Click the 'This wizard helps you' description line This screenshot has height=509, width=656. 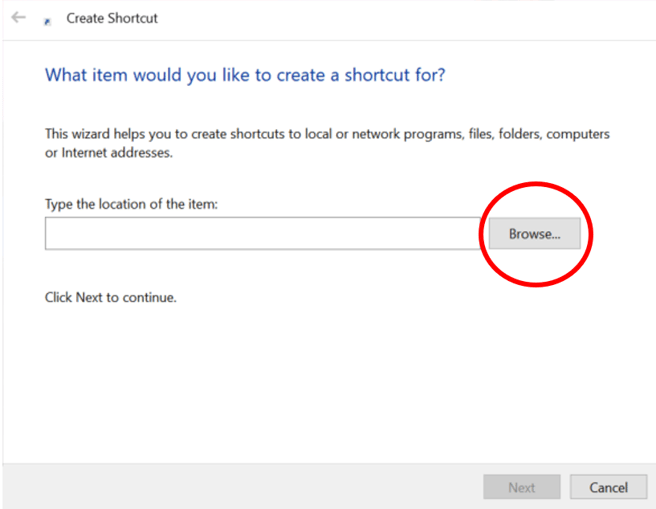click(327, 134)
